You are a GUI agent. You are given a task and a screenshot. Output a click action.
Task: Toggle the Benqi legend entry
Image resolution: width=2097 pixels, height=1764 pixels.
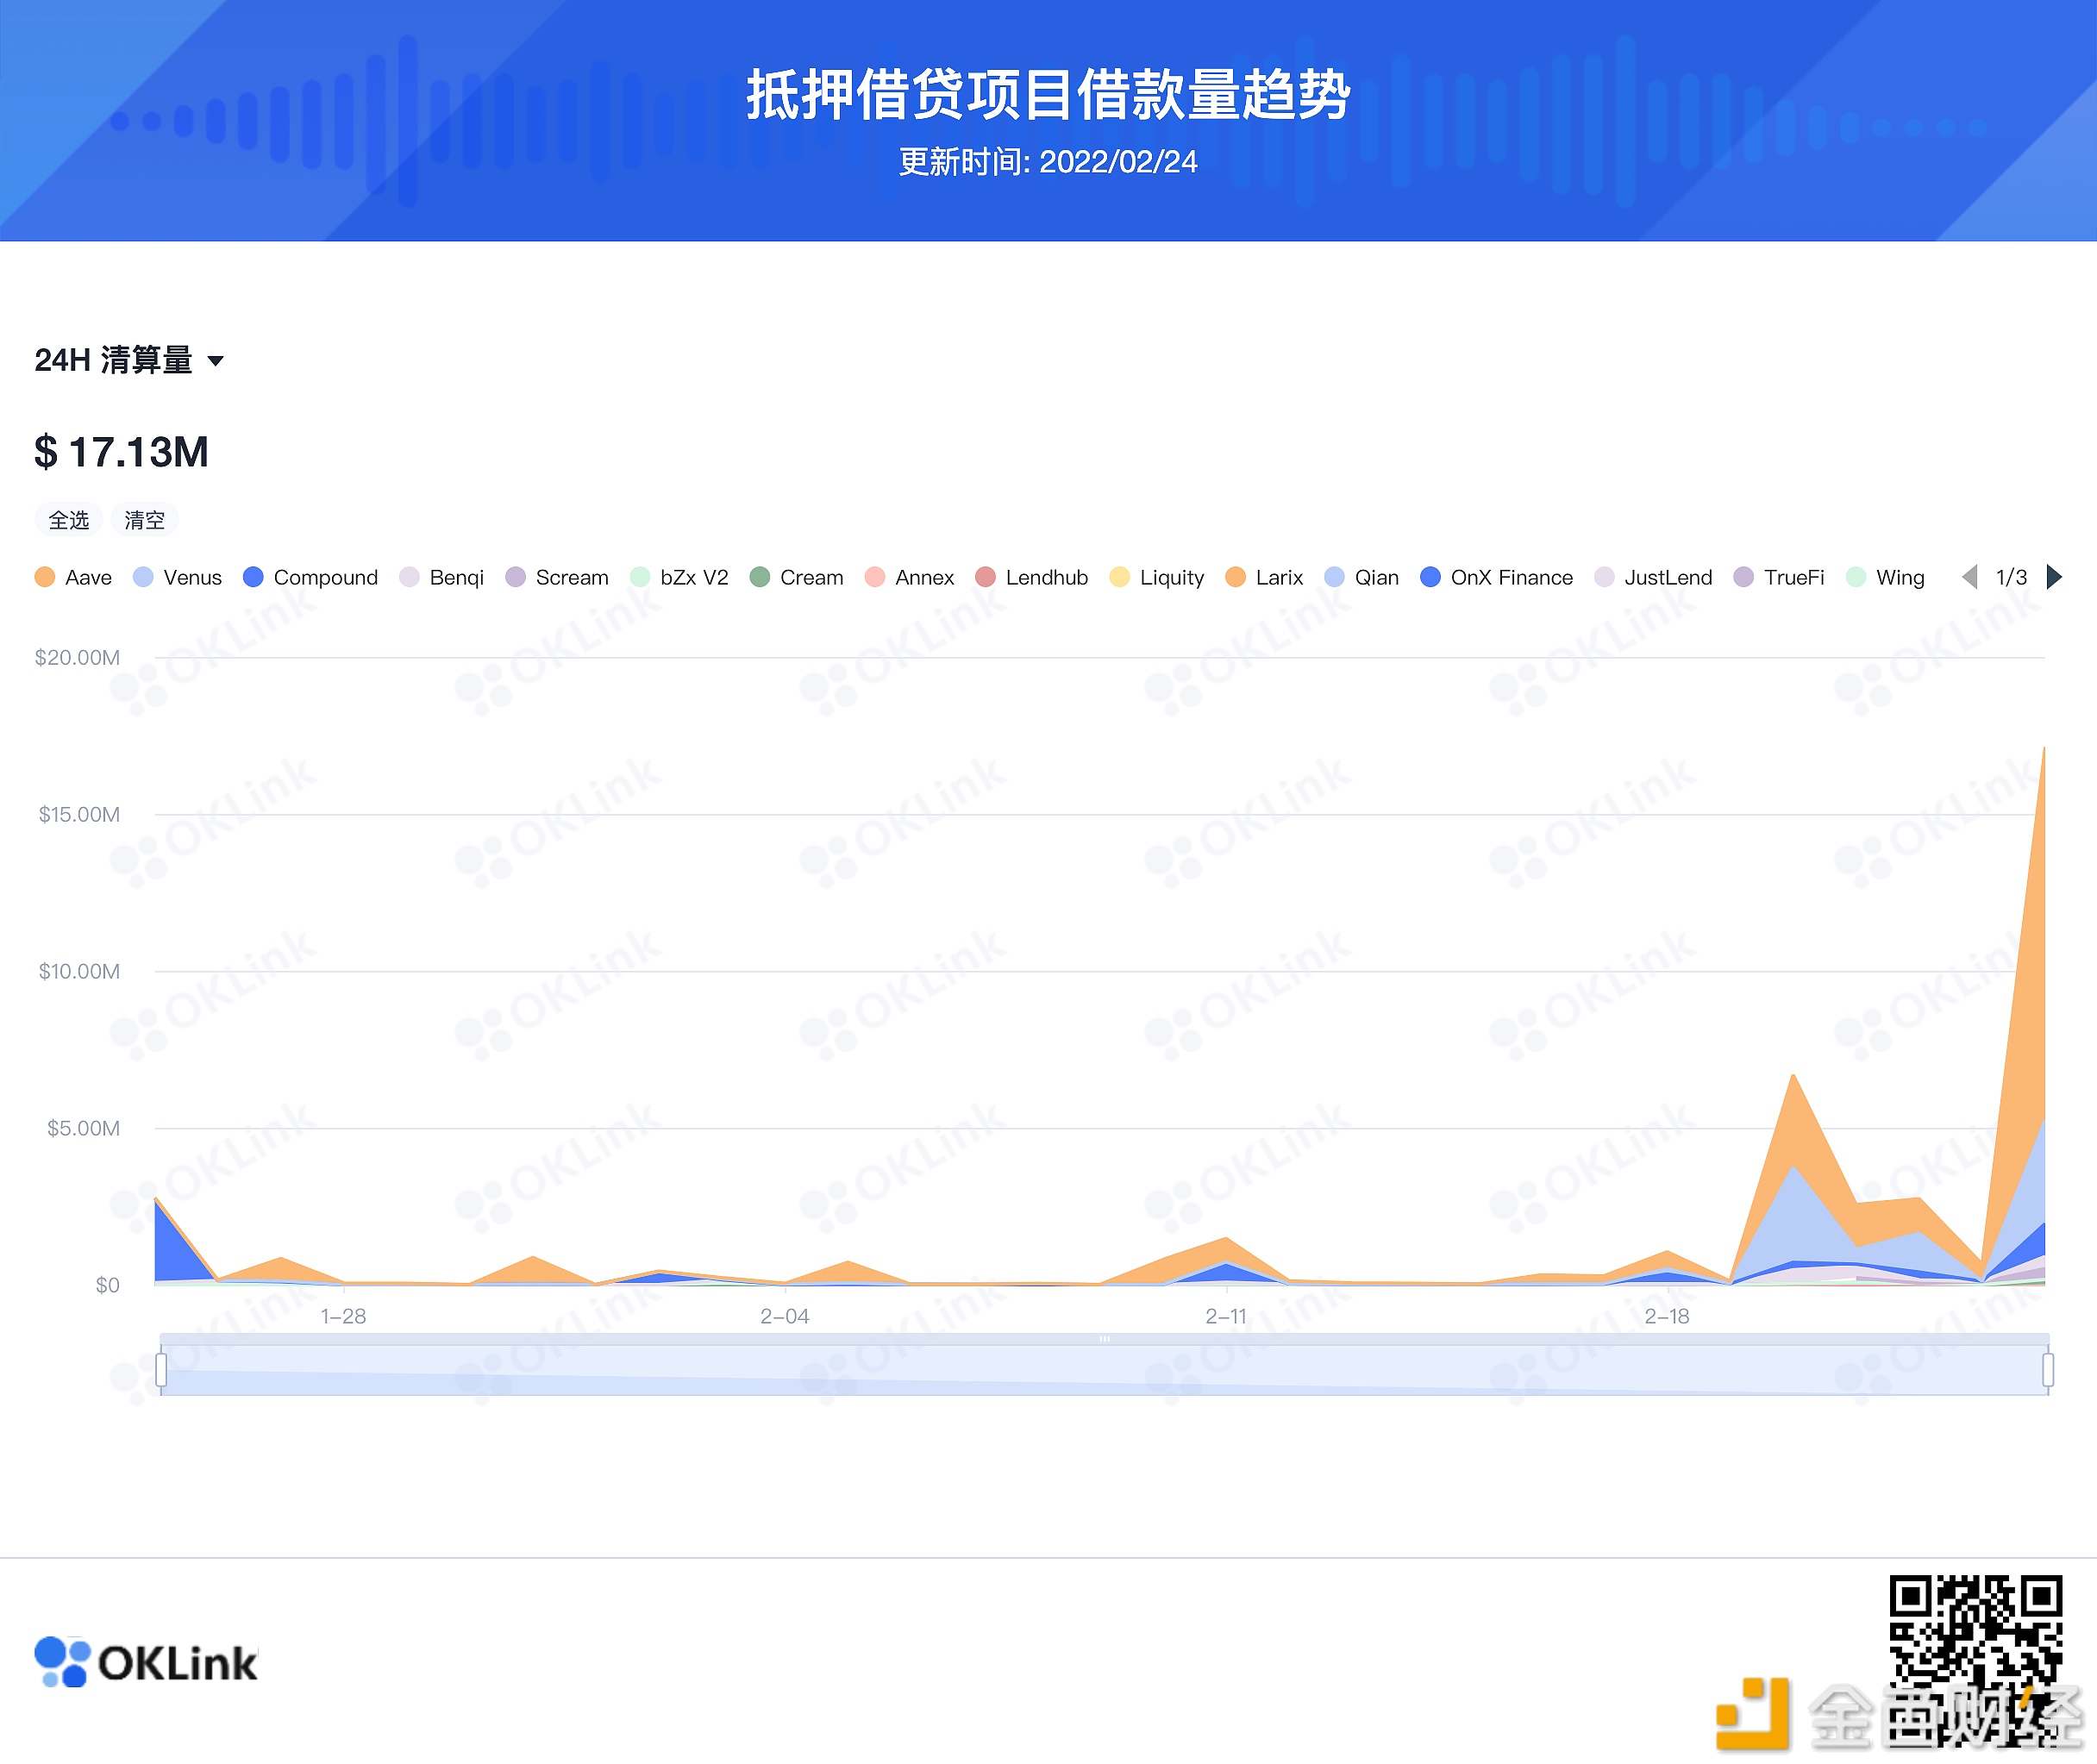442,577
